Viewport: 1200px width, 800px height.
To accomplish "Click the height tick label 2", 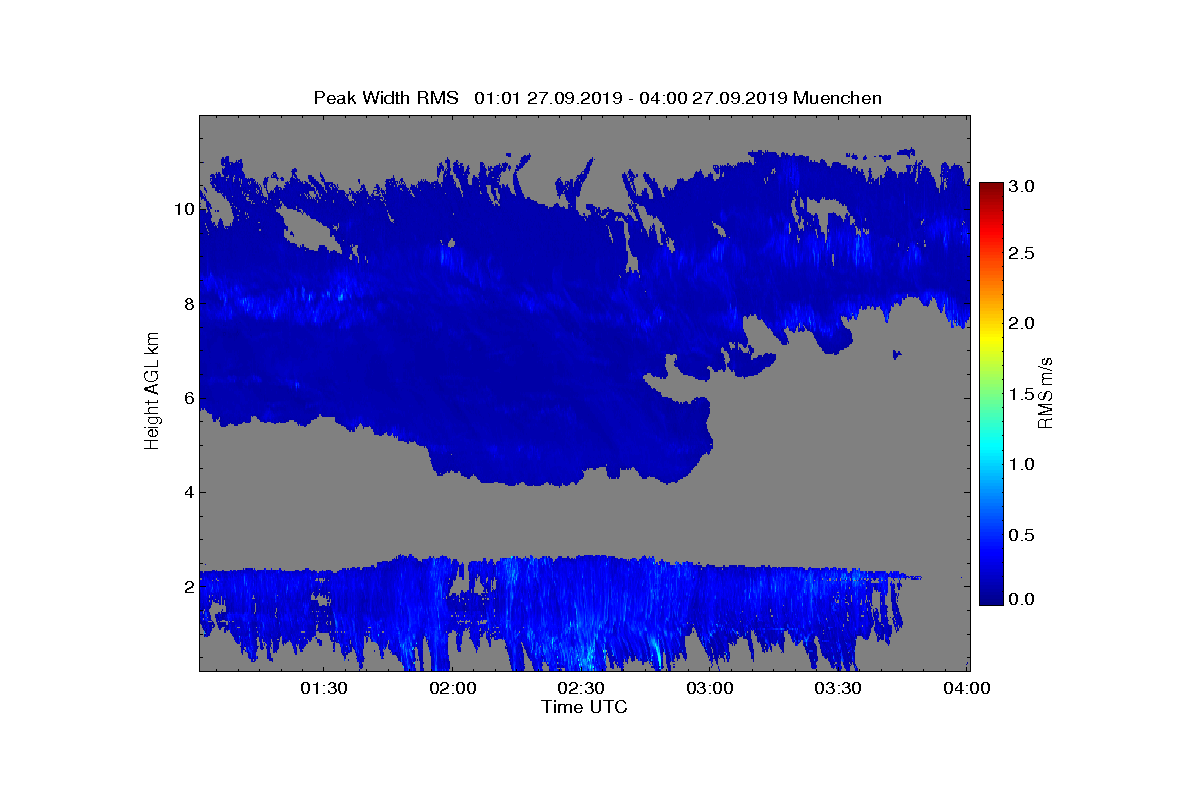I will click(188, 587).
